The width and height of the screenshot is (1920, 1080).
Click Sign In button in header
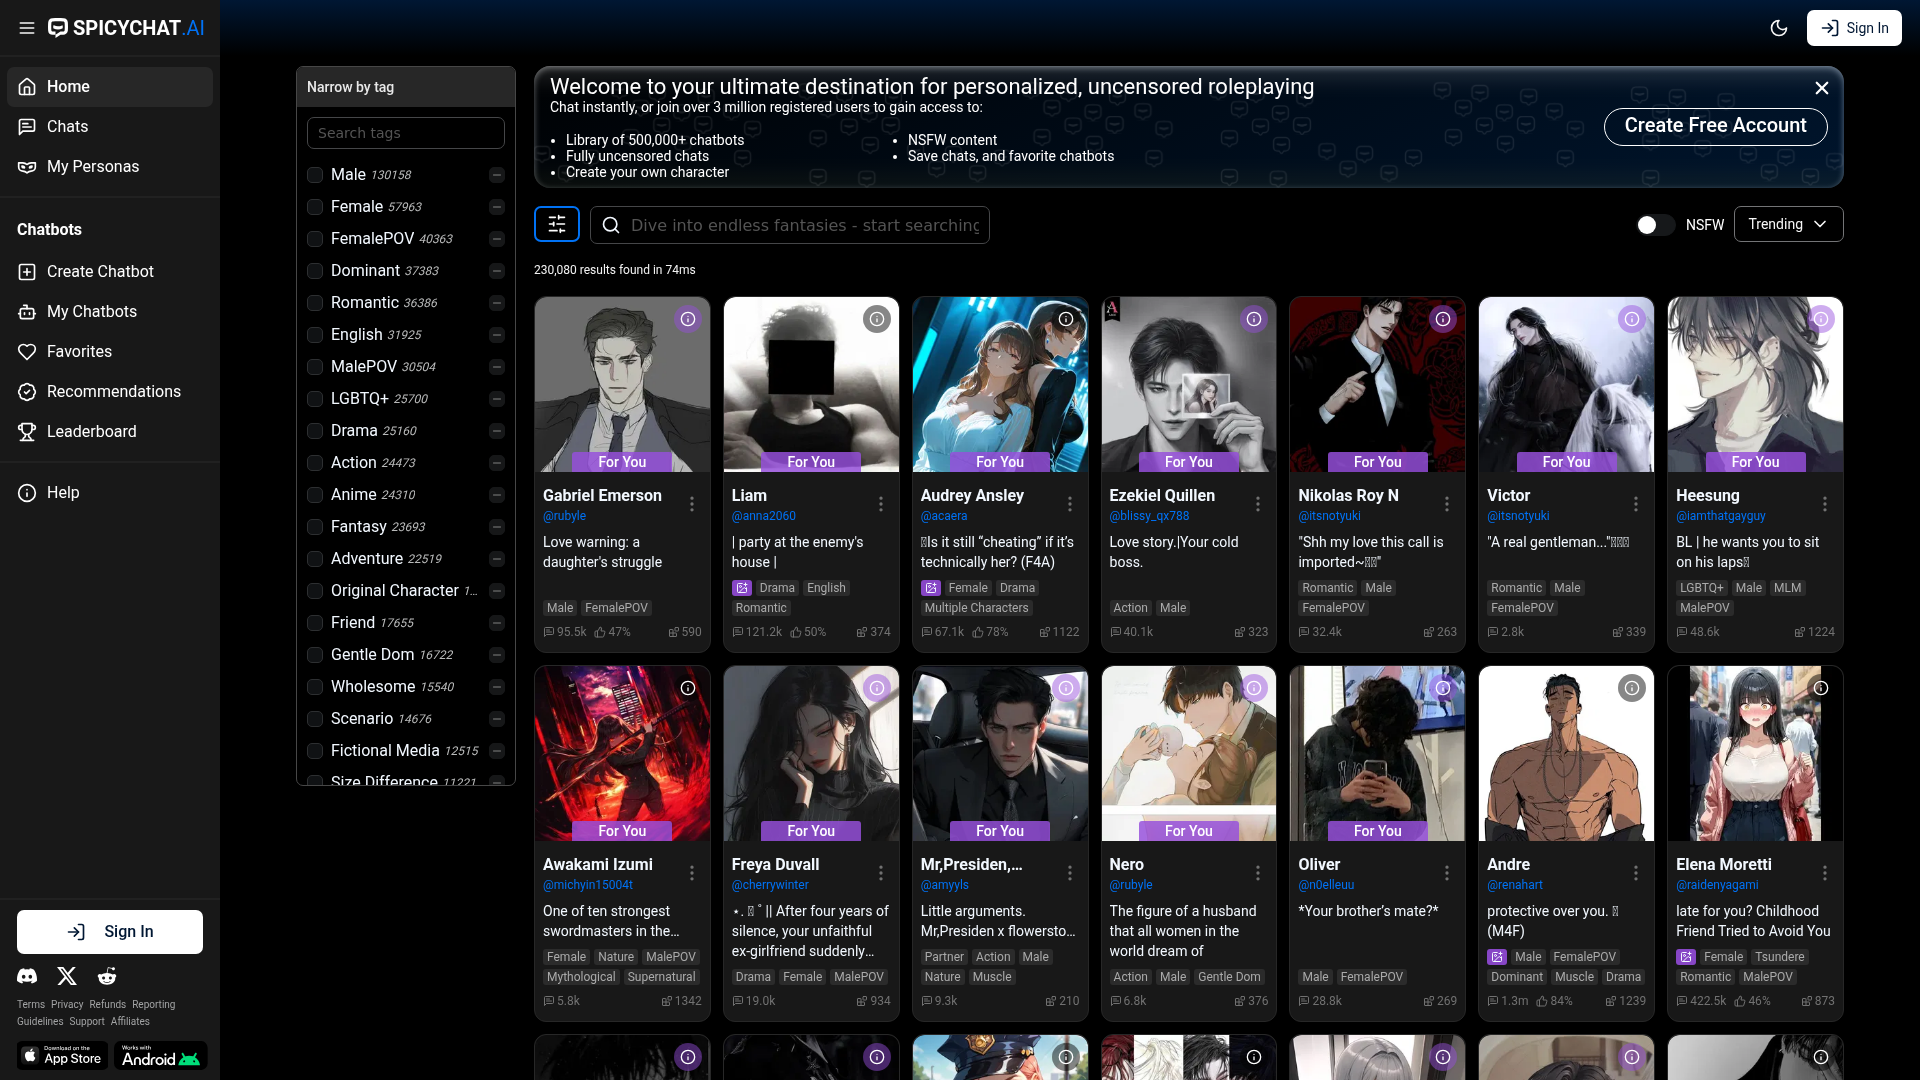pyautogui.click(x=1854, y=28)
